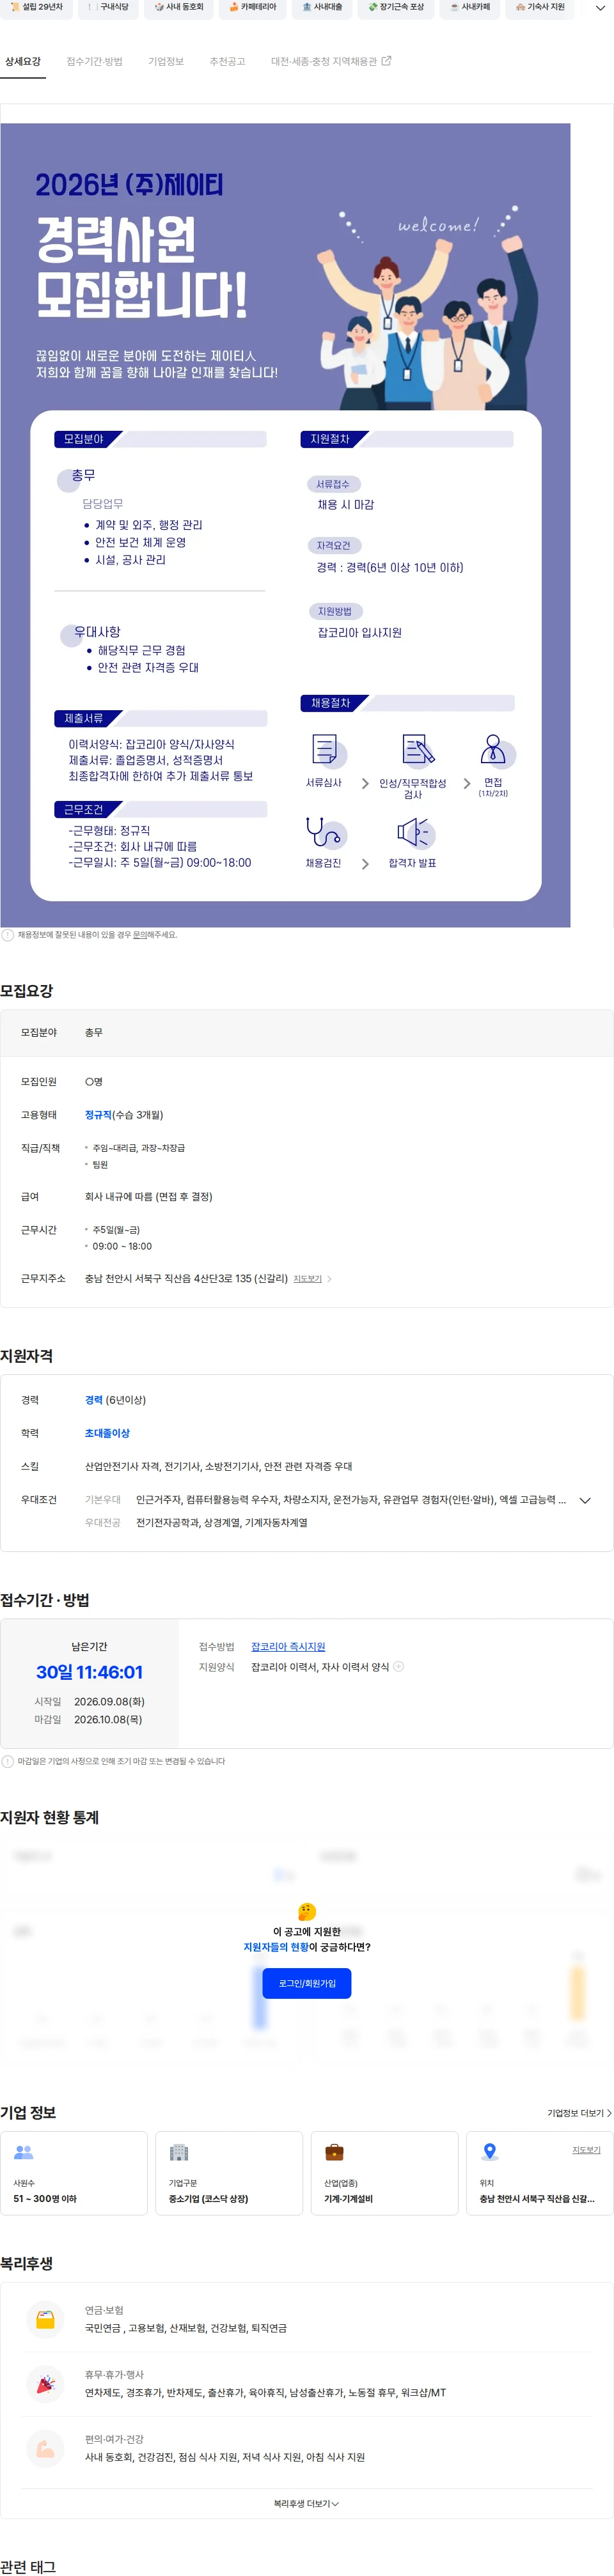Click the 산업(업종) briefcase icon
Image resolution: width=614 pixels, height=2576 pixels.
click(335, 2152)
